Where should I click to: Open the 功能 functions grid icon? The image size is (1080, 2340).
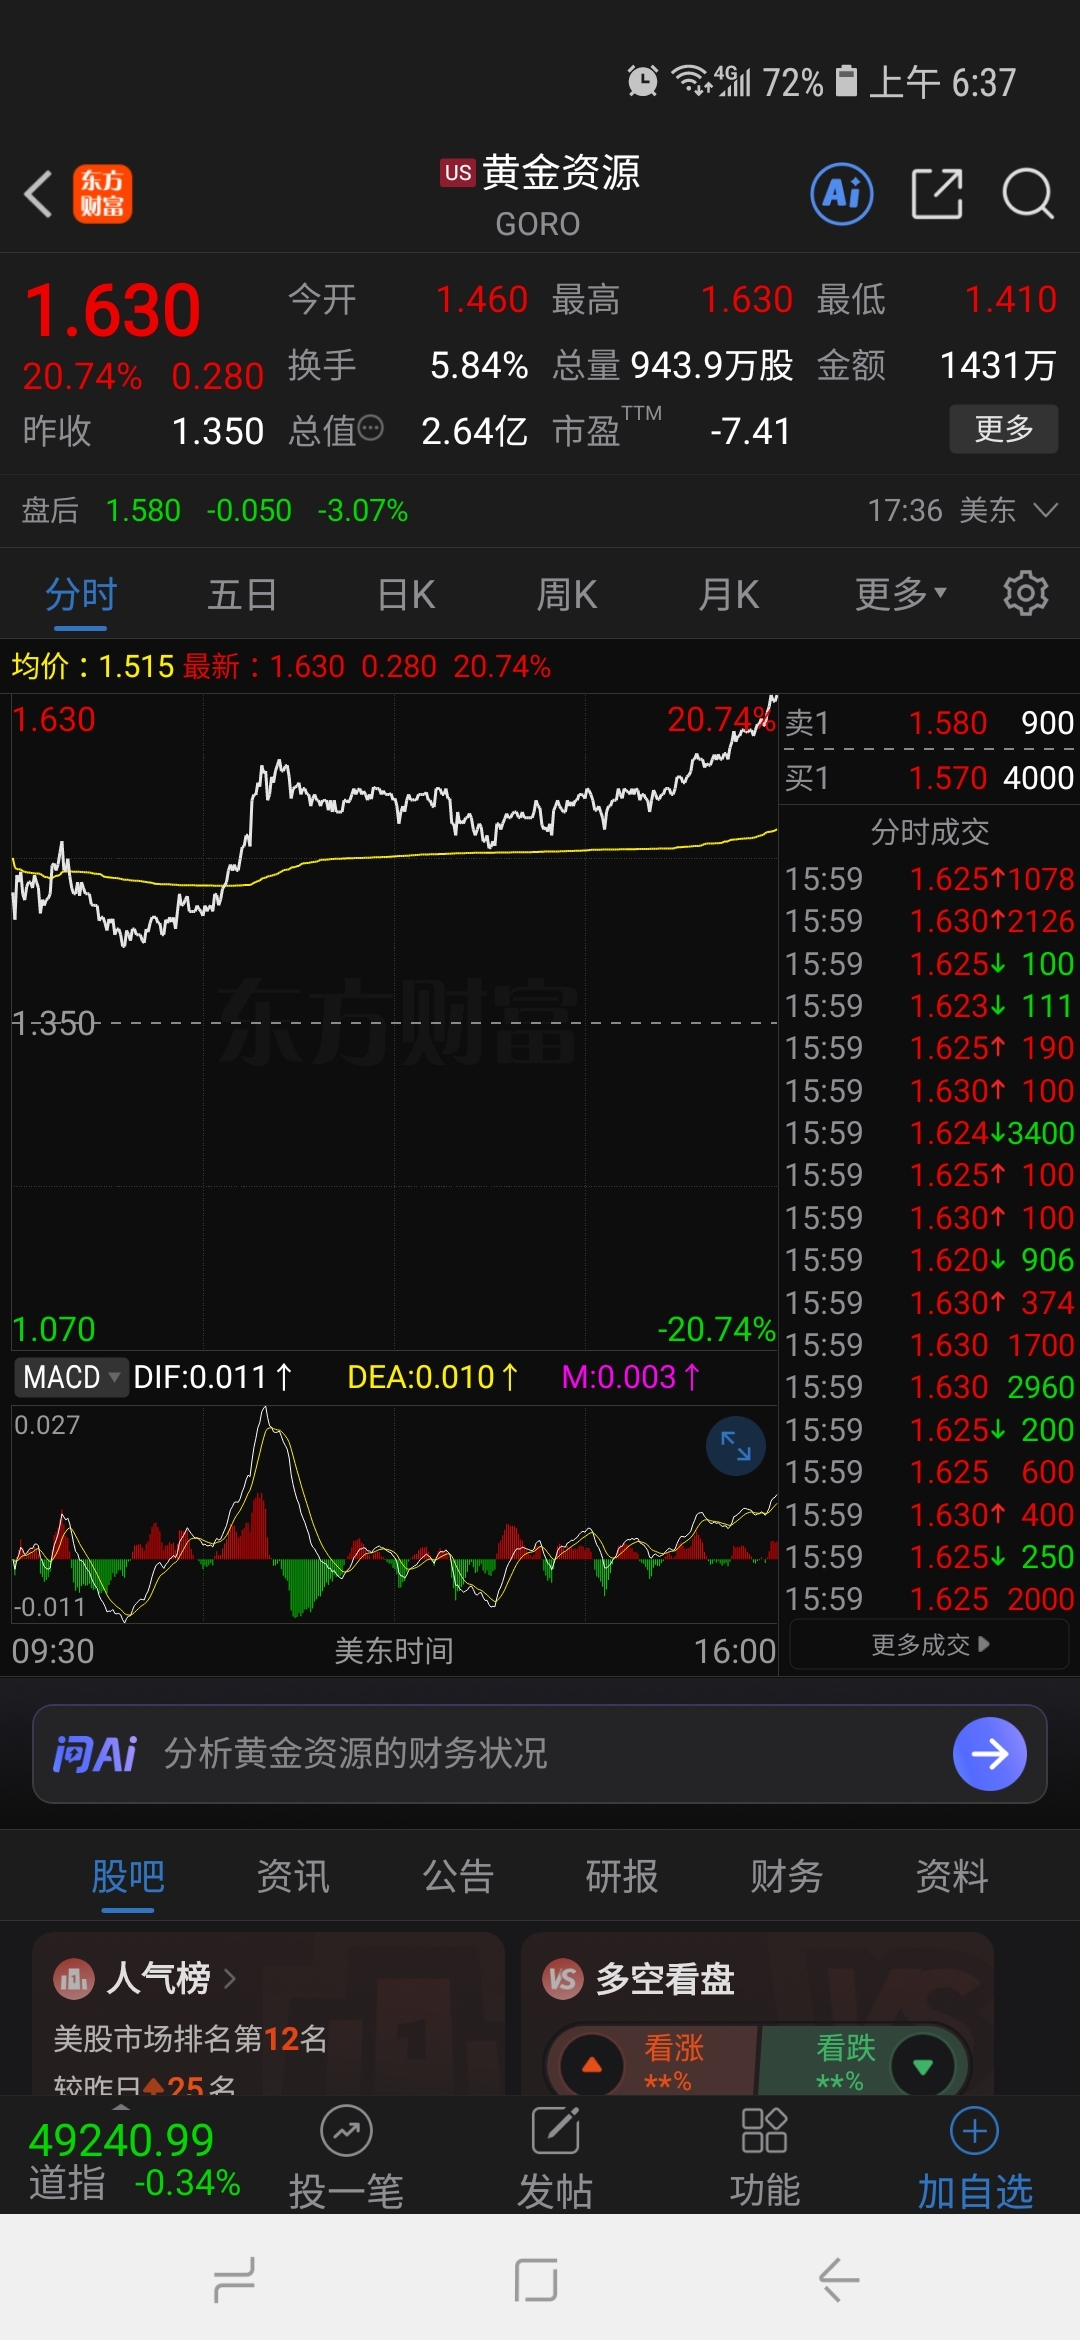765,2132
